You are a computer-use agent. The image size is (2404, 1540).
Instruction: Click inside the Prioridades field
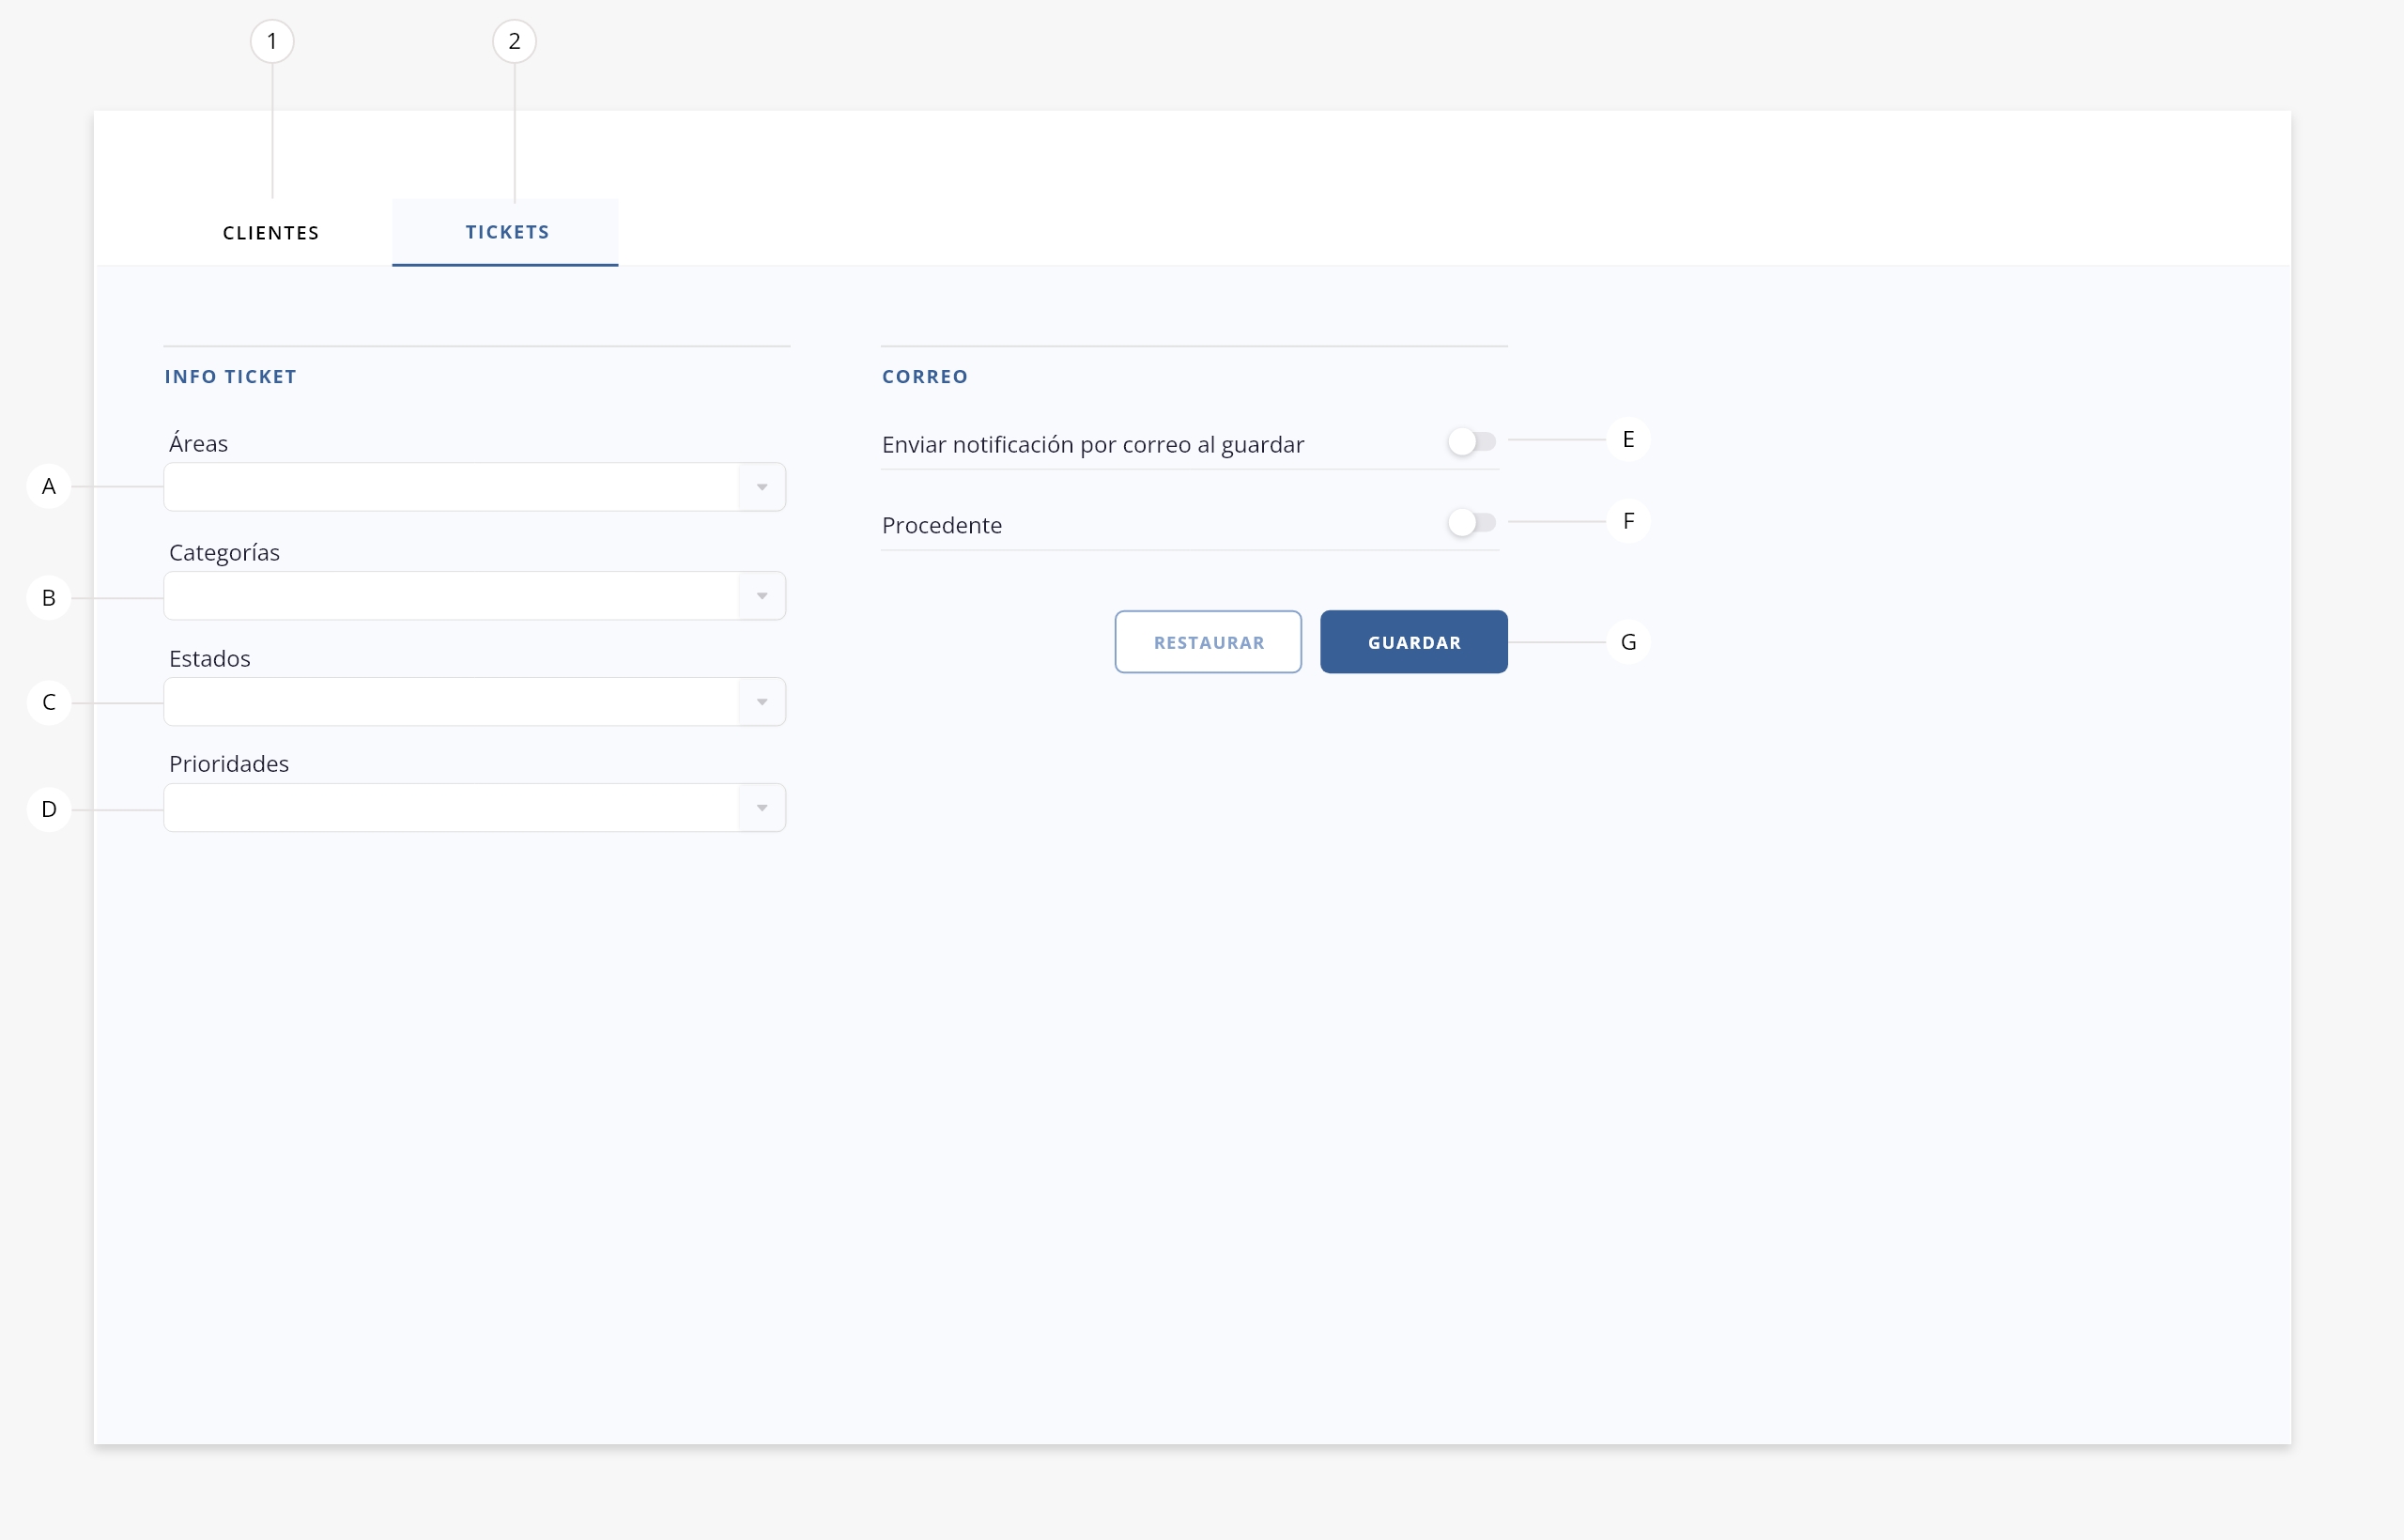[450, 808]
